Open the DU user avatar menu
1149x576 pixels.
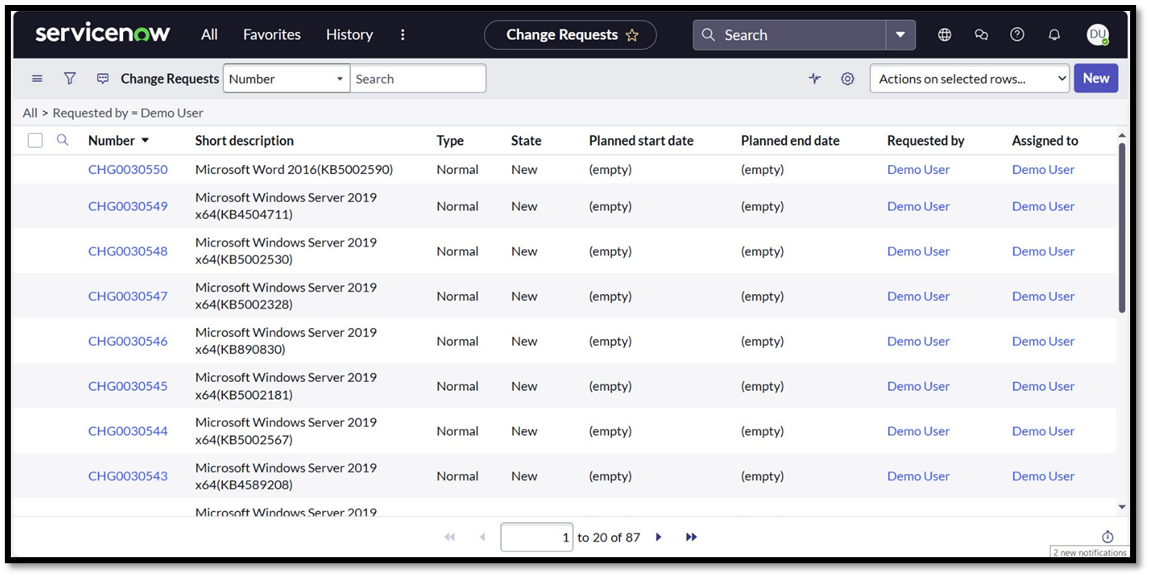tap(1097, 34)
